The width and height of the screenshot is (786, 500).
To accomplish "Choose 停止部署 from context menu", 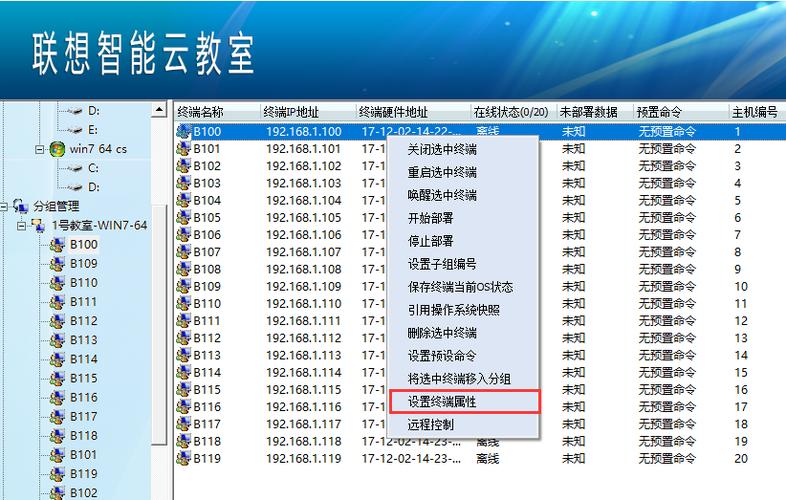I will tap(464, 241).
